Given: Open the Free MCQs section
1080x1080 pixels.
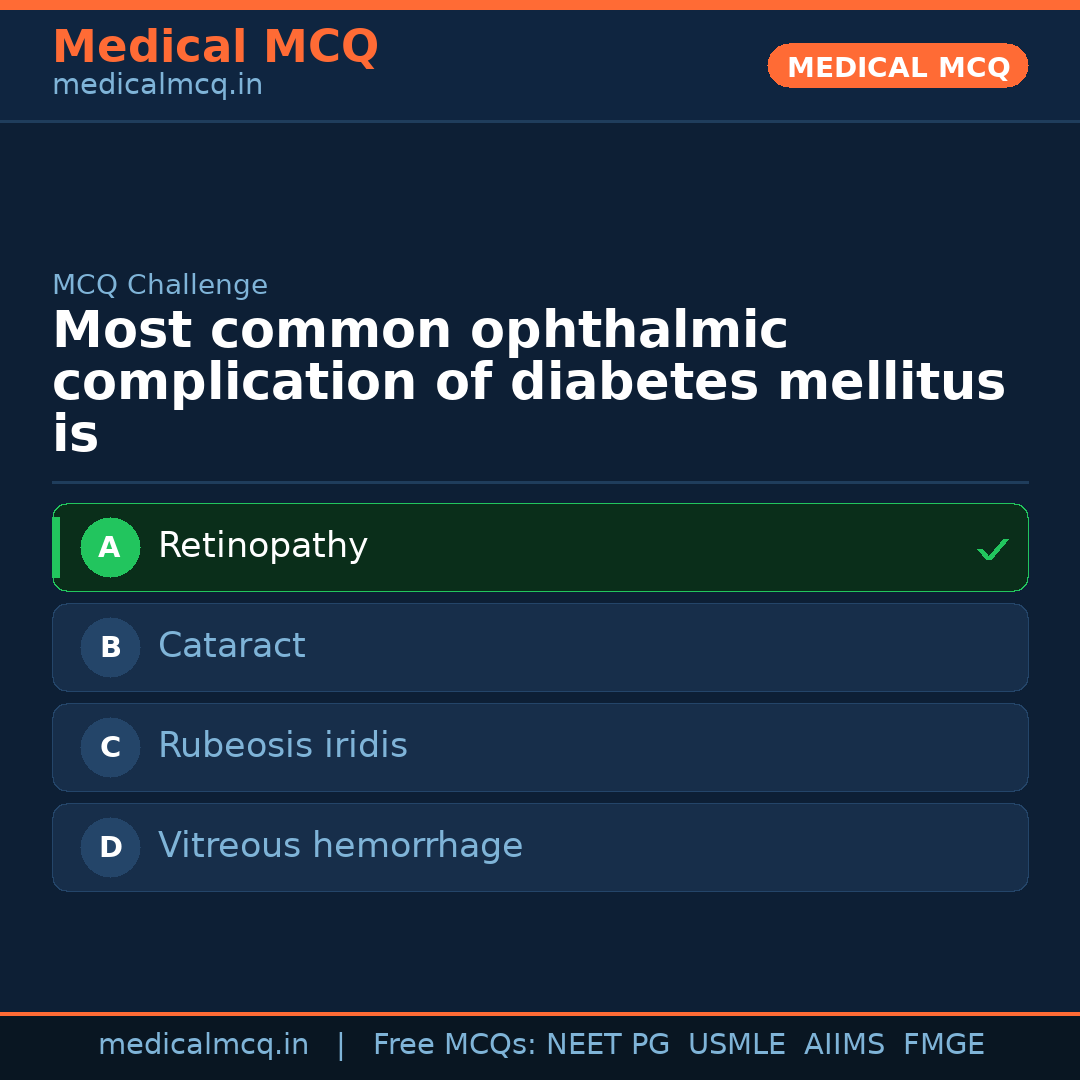Looking at the screenshot, I should point(455,1044).
